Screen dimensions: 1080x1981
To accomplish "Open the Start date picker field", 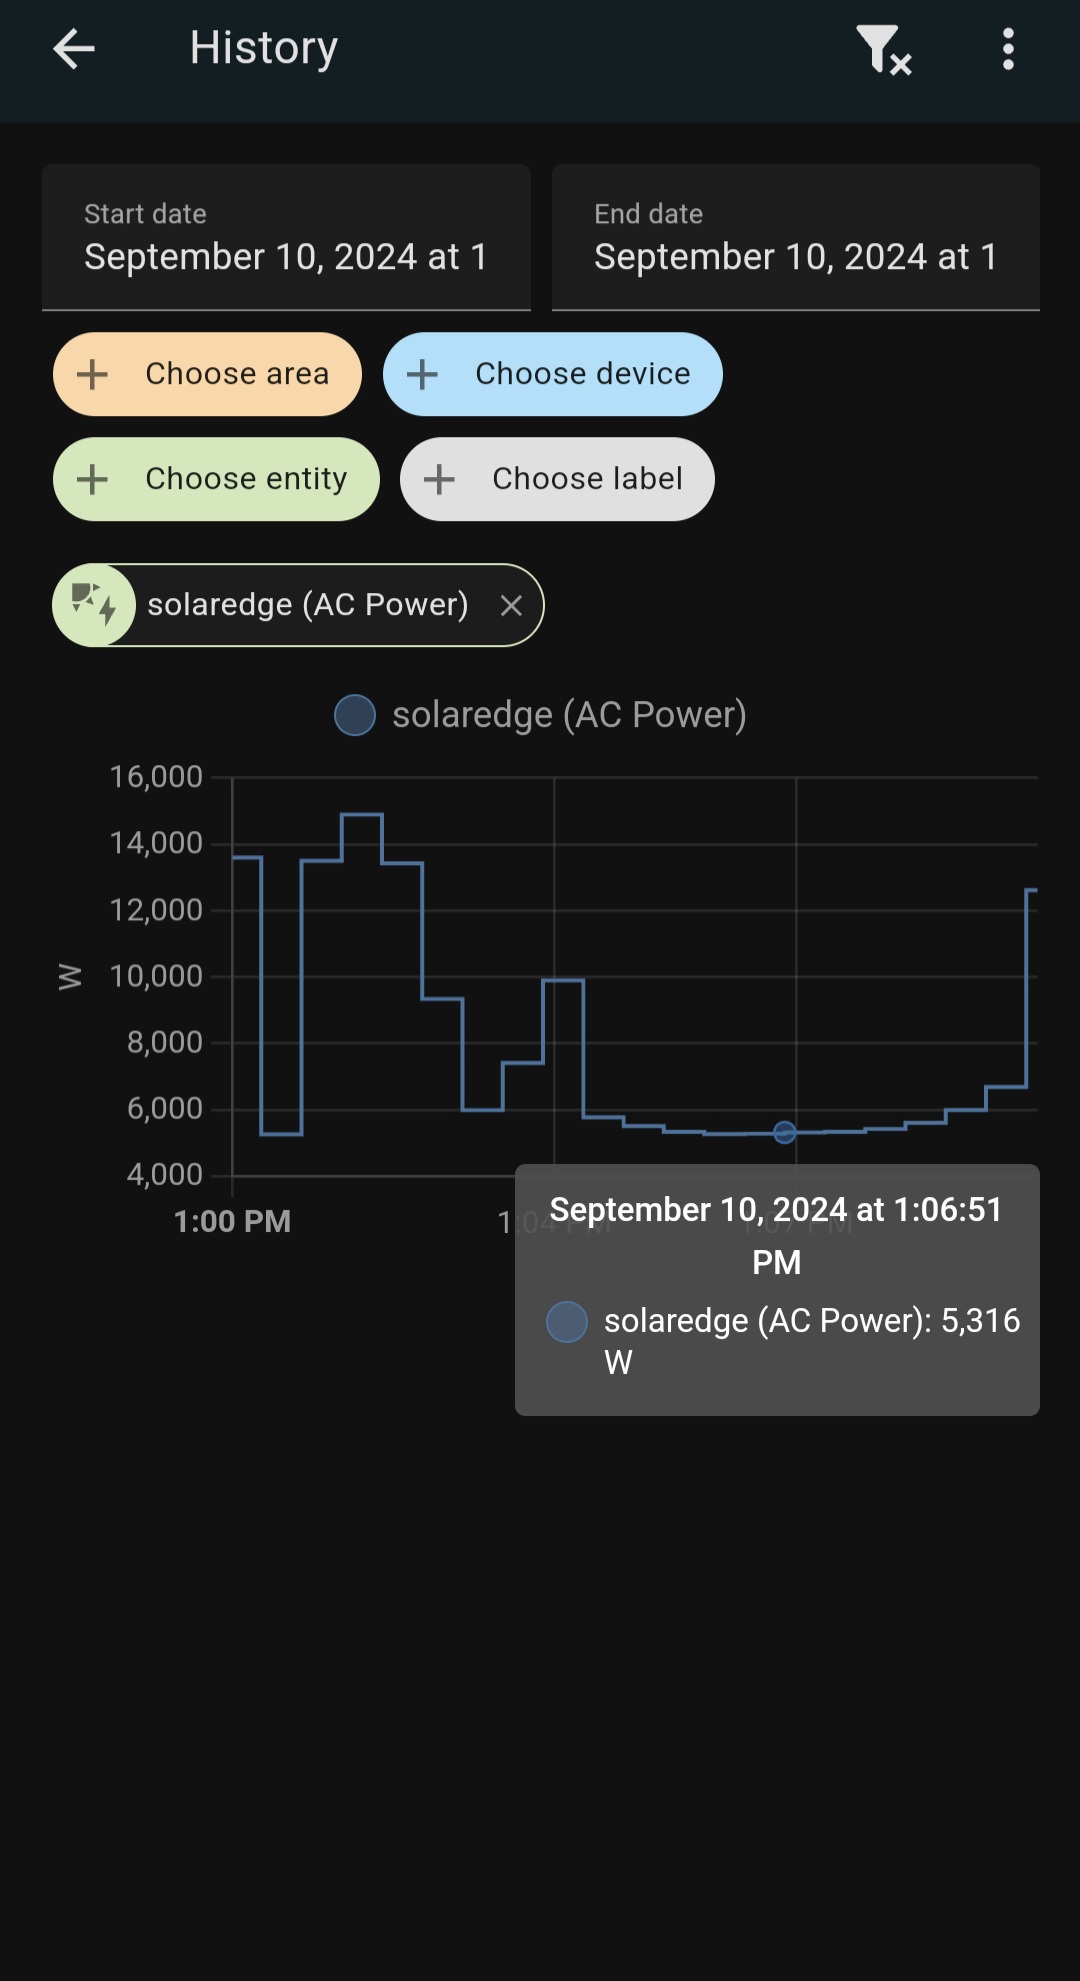I will pos(286,238).
